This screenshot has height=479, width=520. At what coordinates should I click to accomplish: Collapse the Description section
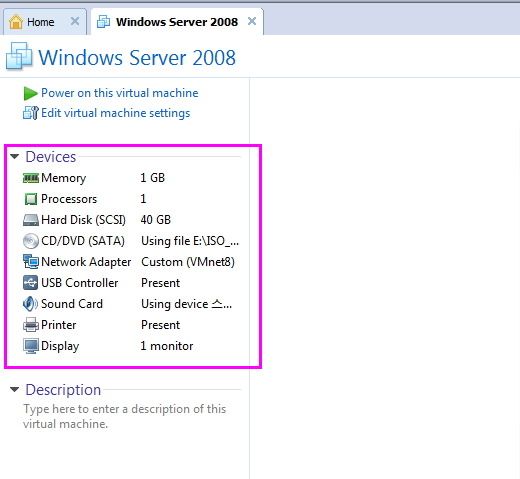click(14, 389)
